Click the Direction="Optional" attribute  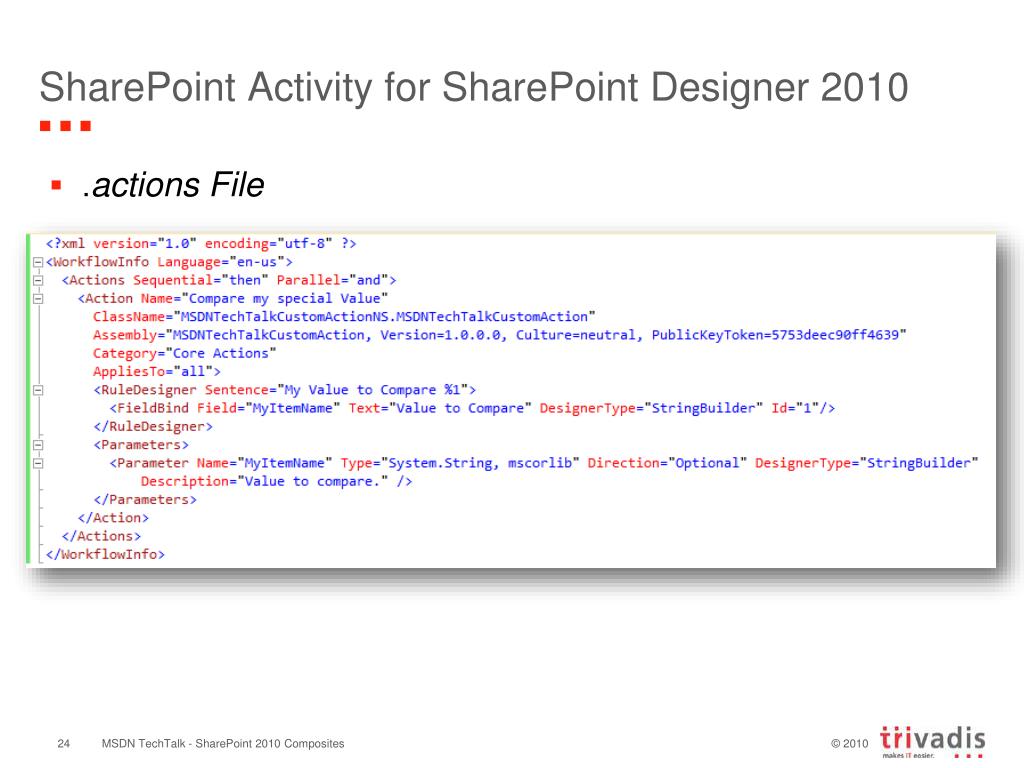point(667,463)
